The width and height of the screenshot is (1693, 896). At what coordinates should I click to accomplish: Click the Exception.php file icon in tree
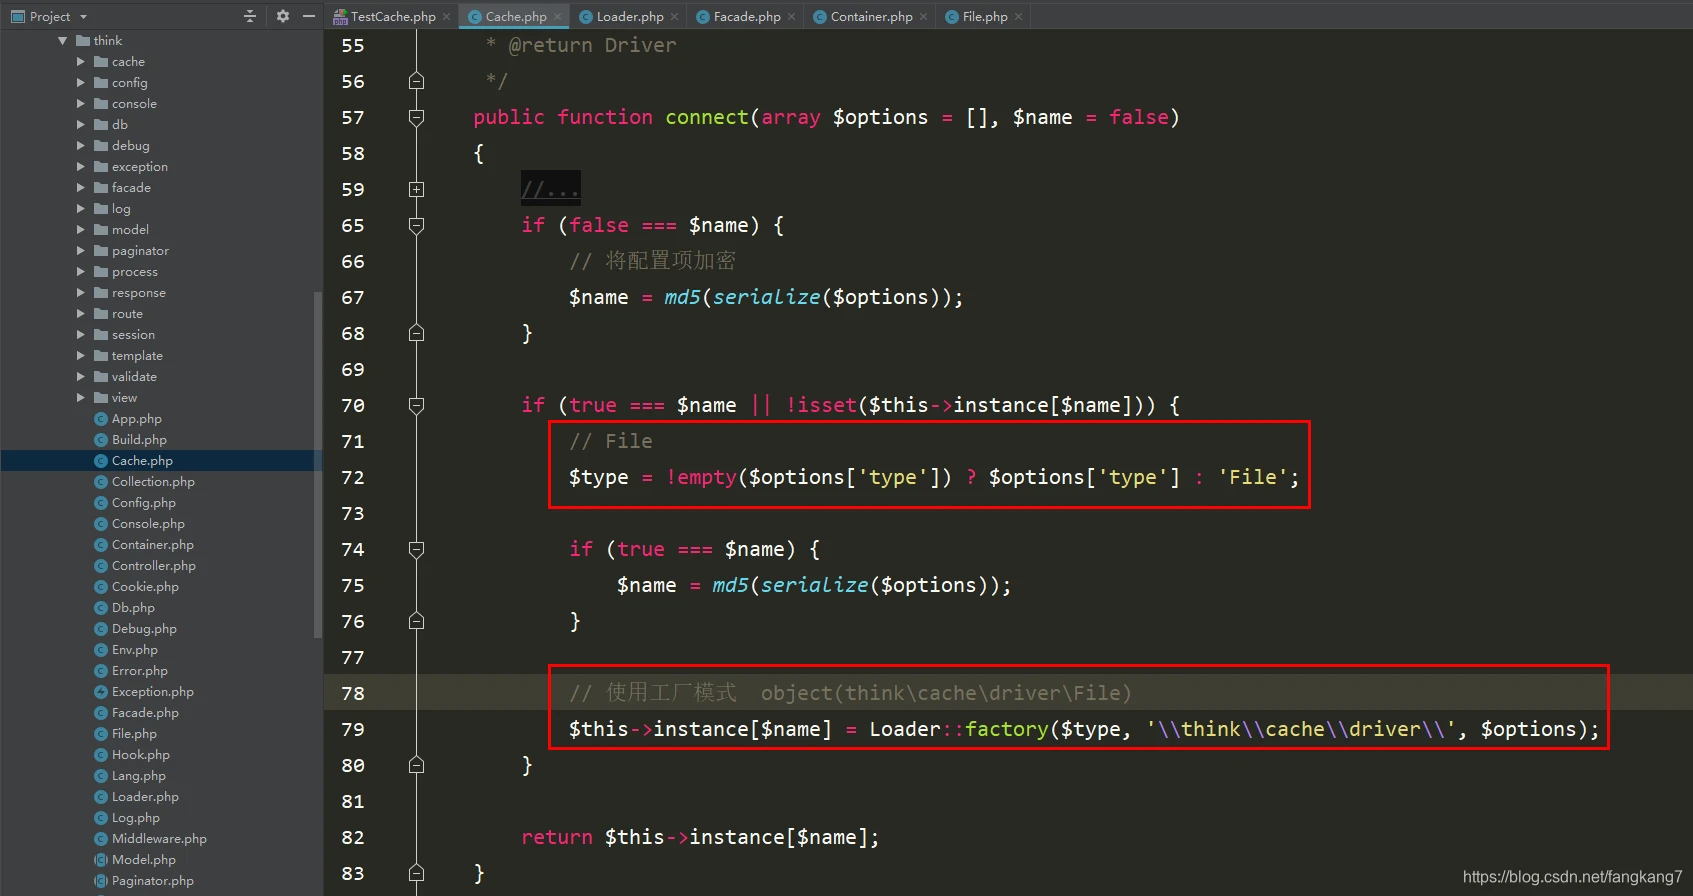101,692
